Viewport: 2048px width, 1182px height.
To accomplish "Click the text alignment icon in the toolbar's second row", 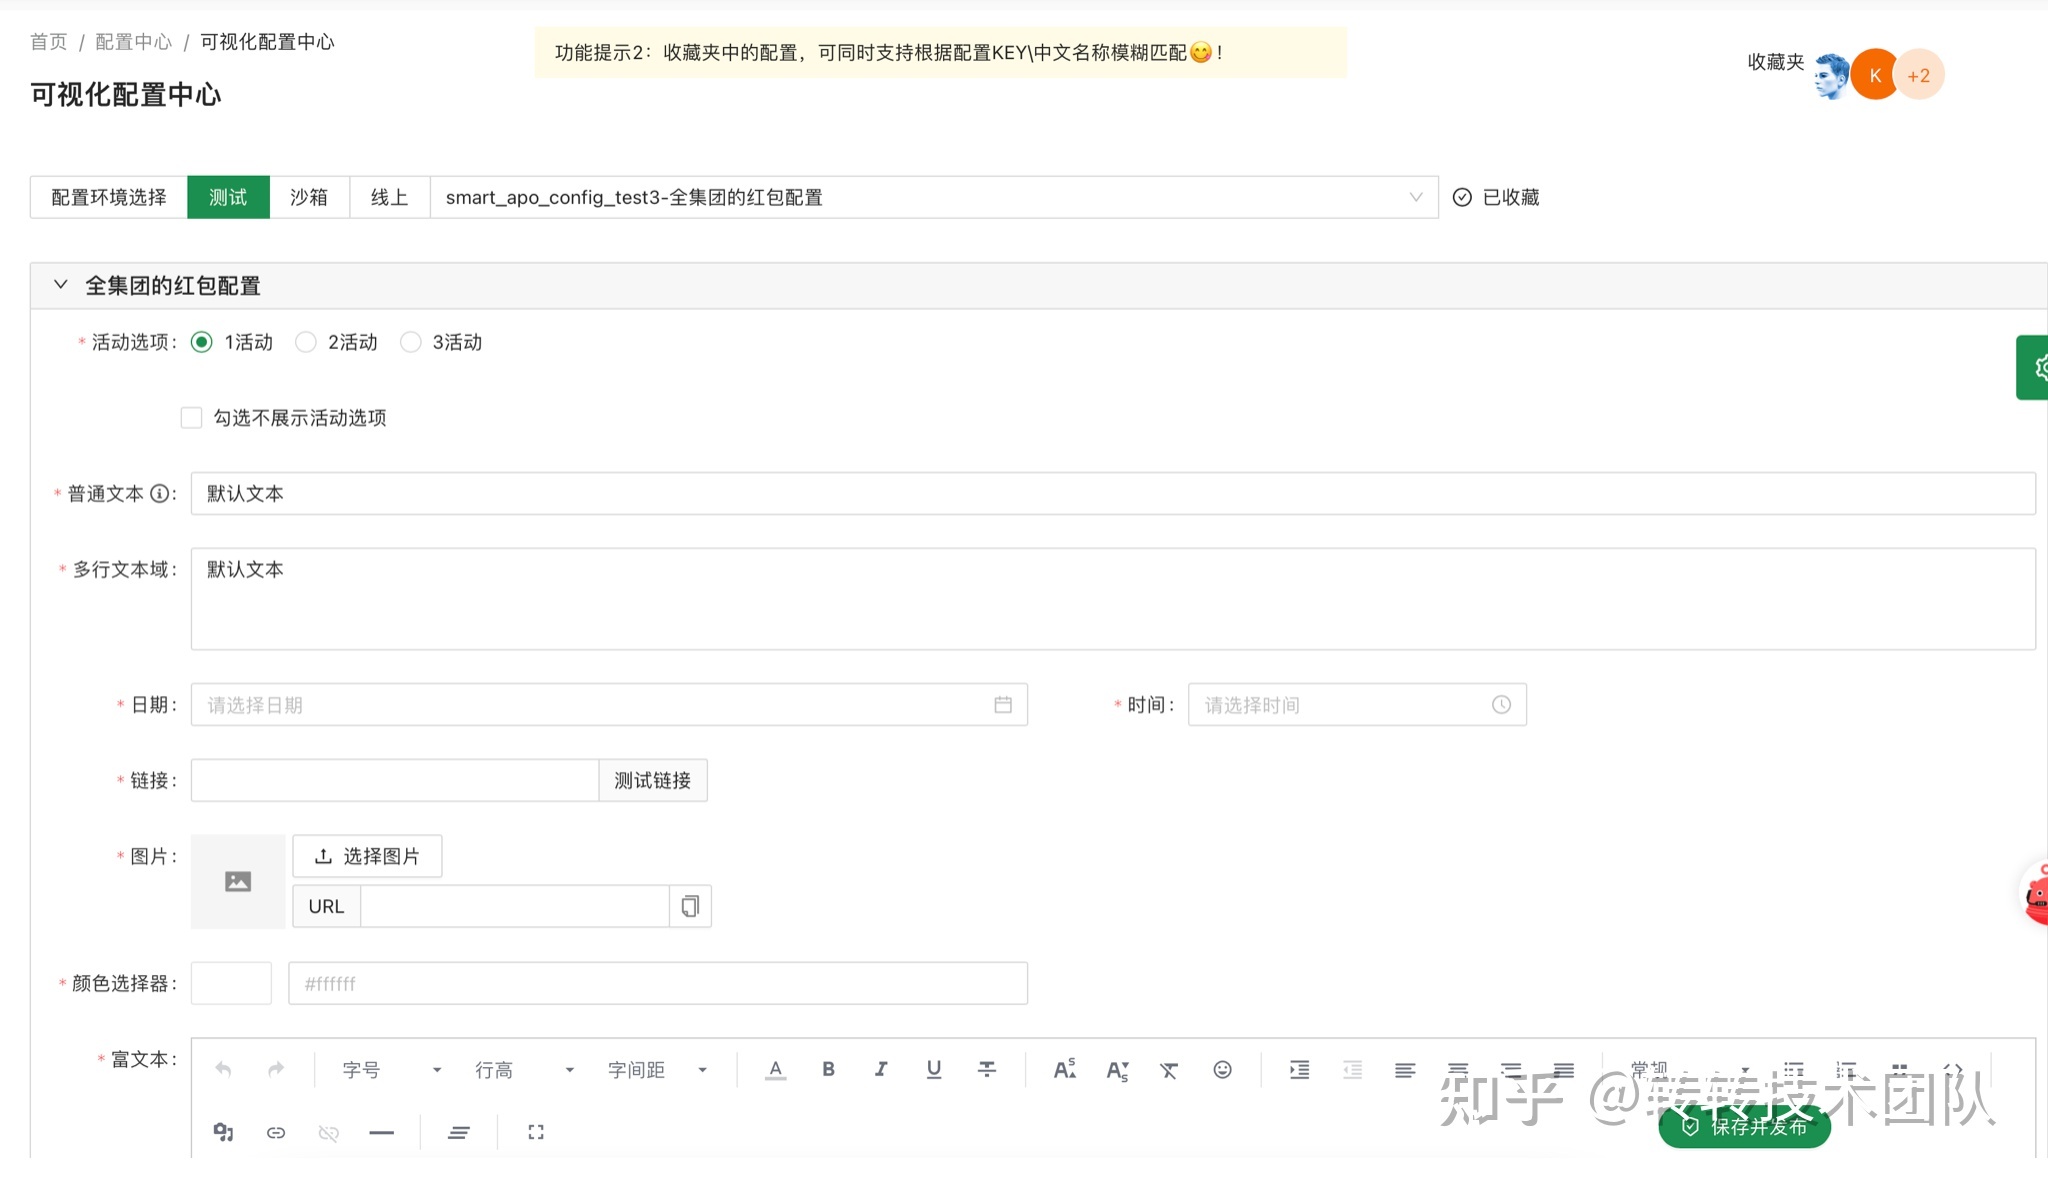I will pyautogui.click(x=459, y=1132).
